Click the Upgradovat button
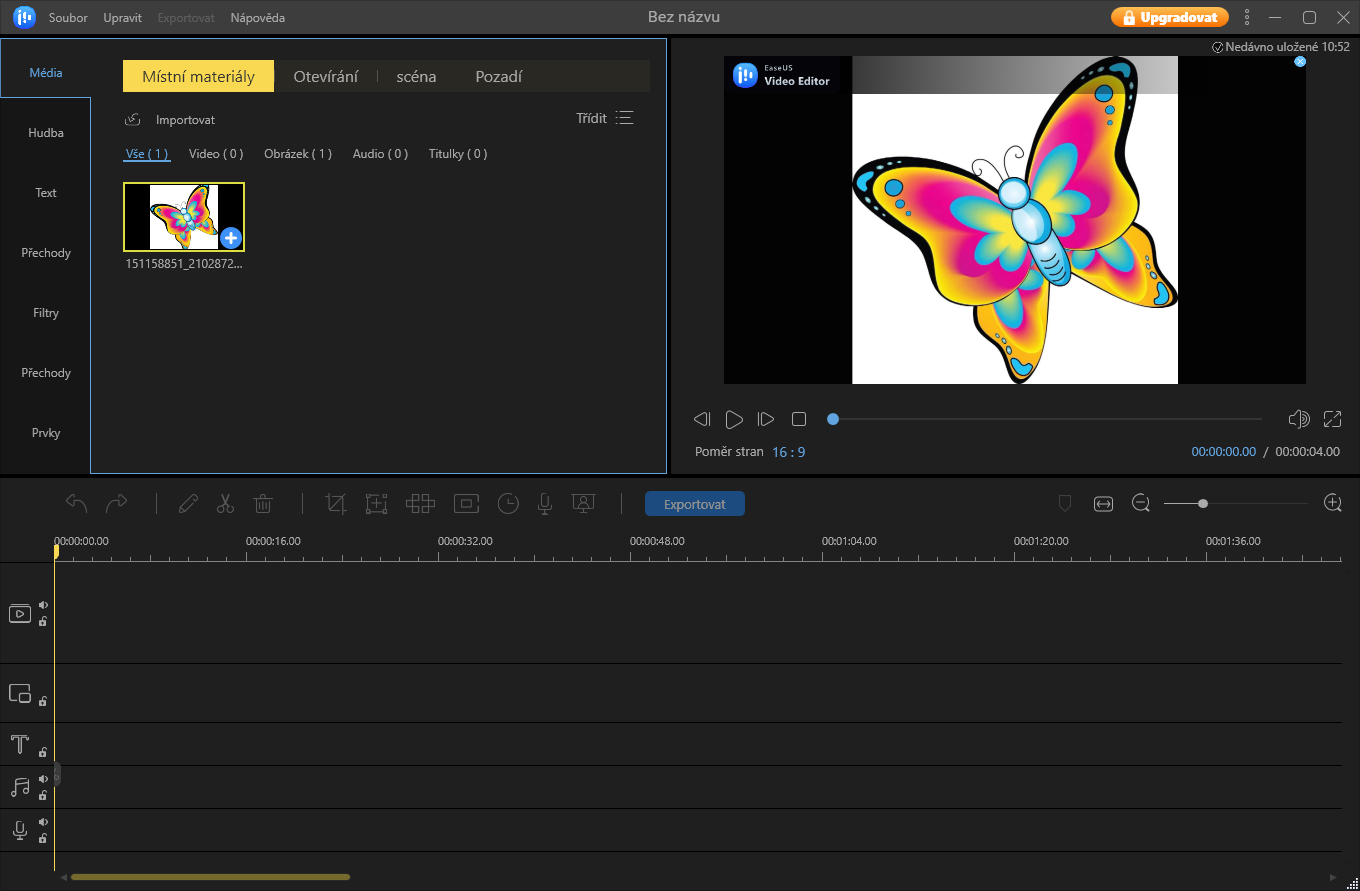 click(1169, 17)
